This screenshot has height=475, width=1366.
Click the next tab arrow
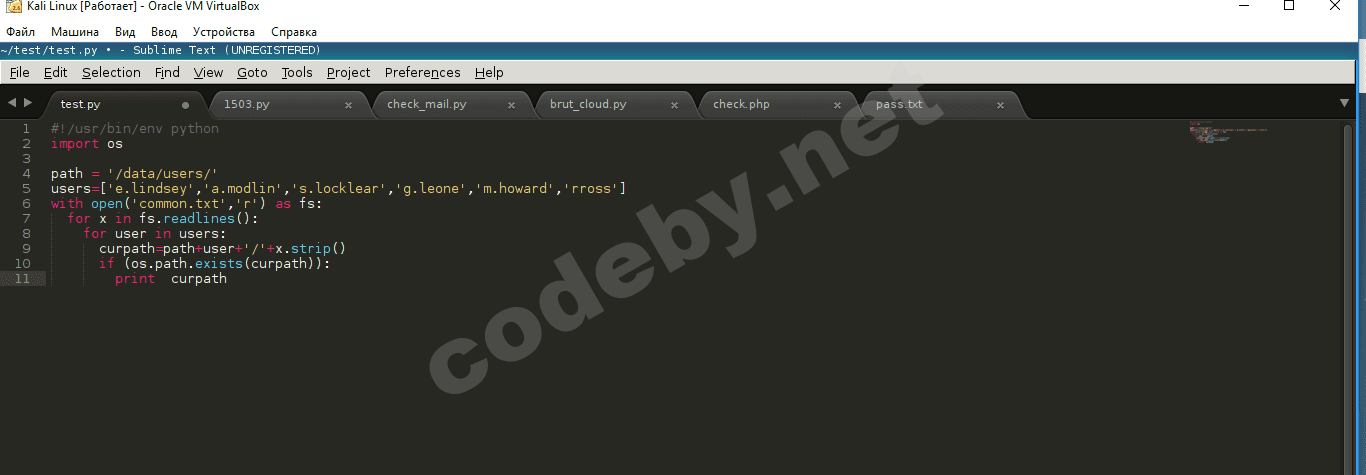[x=28, y=103]
